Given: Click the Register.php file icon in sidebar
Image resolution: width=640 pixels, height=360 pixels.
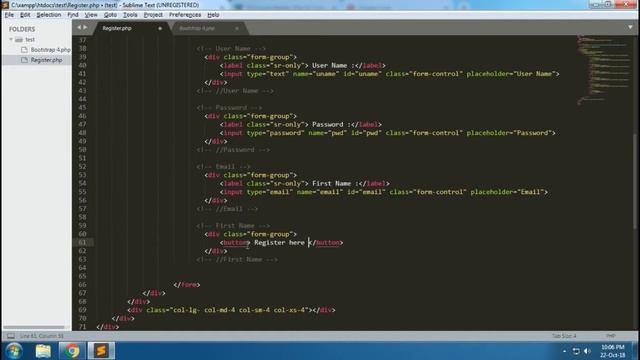Looking at the screenshot, I should pyautogui.click(x=24, y=60).
